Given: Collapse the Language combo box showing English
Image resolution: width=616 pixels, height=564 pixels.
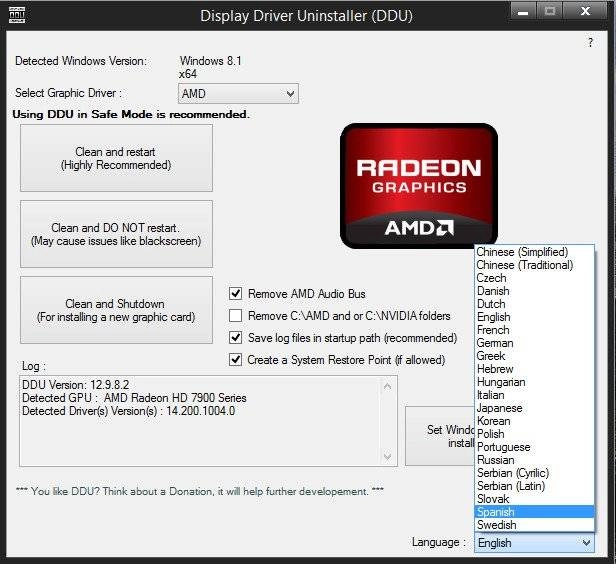Looking at the screenshot, I should coord(534,543).
